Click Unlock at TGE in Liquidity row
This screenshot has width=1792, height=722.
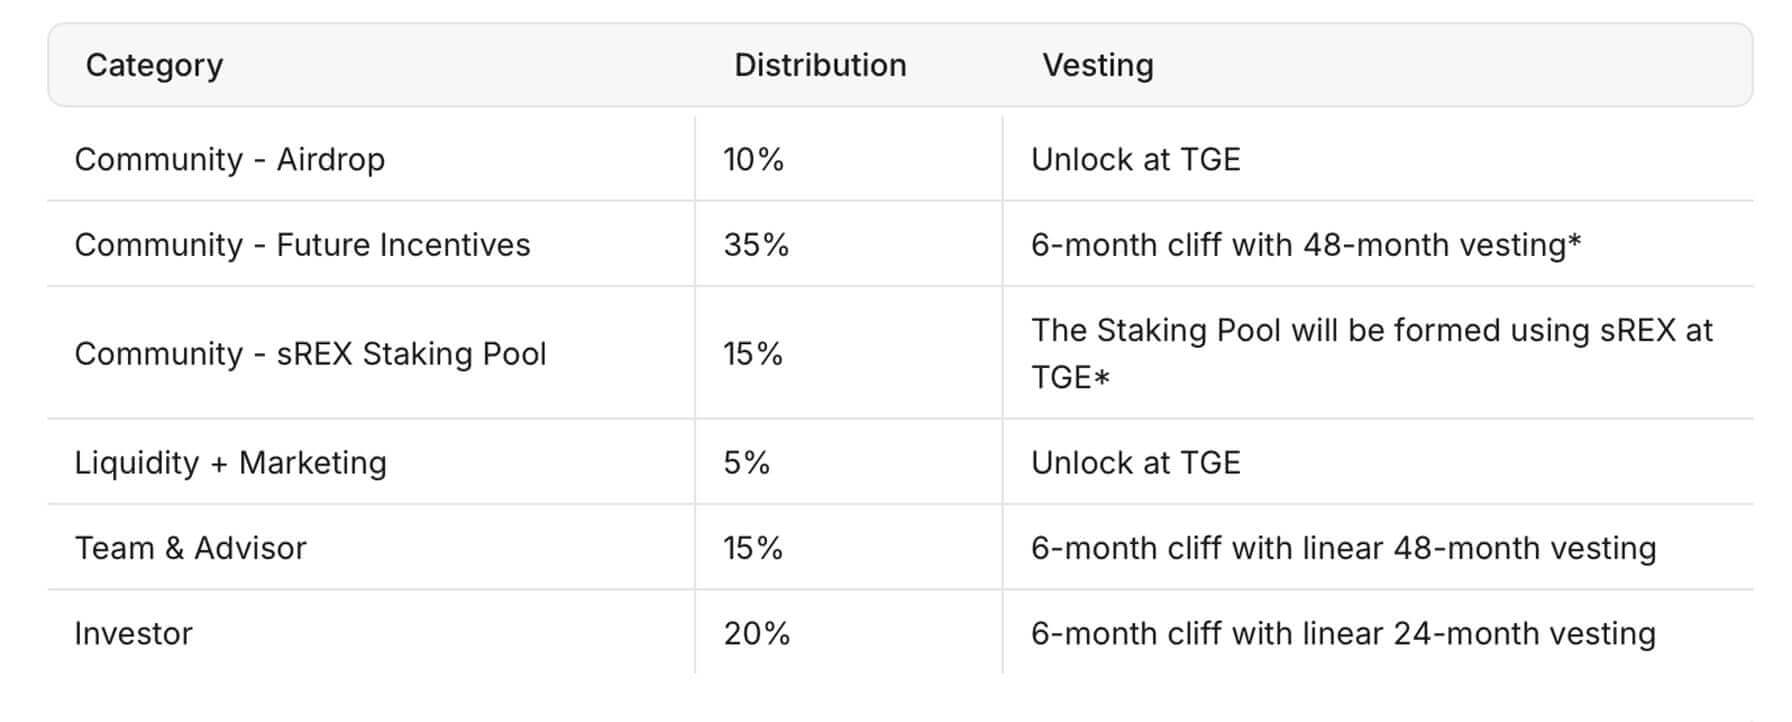pyautogui.click(x=1135, y=463)
